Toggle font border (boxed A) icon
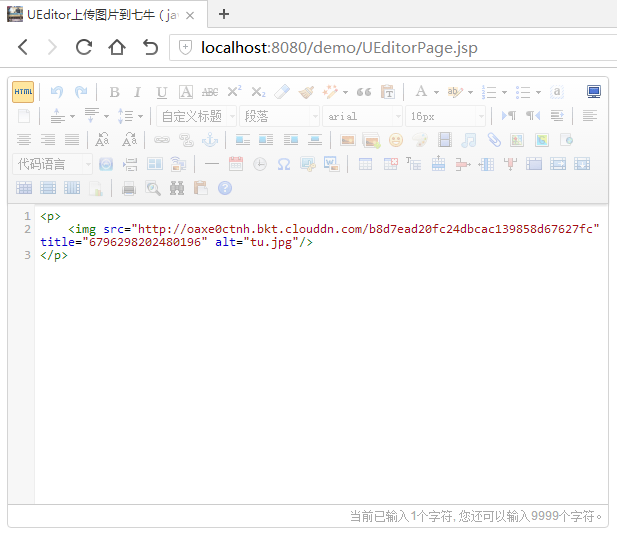The width and height of the screenshot is (617, 536). tap(186, 92)
